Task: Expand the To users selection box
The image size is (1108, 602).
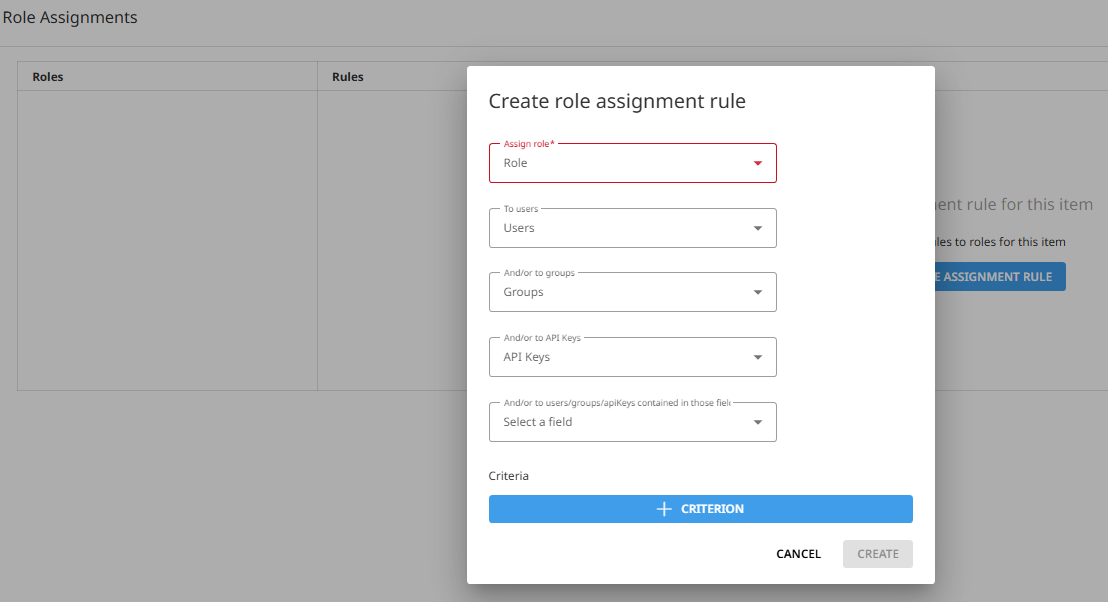Action: (x=620, y=228)
